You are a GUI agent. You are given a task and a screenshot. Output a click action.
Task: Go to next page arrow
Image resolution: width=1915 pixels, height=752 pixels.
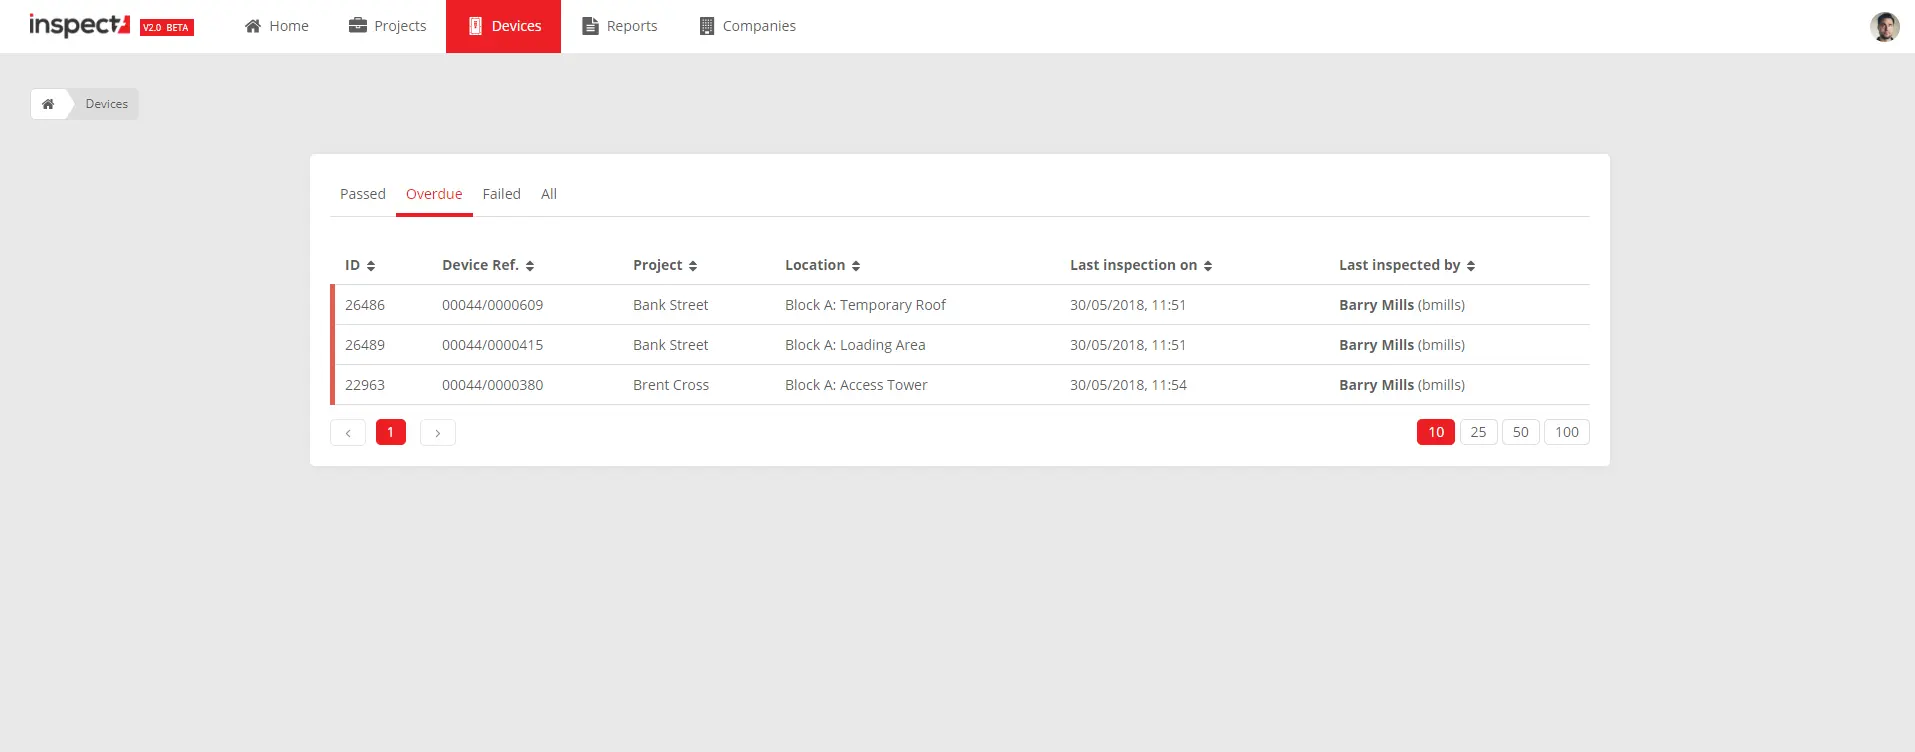(x=438, y=432)
